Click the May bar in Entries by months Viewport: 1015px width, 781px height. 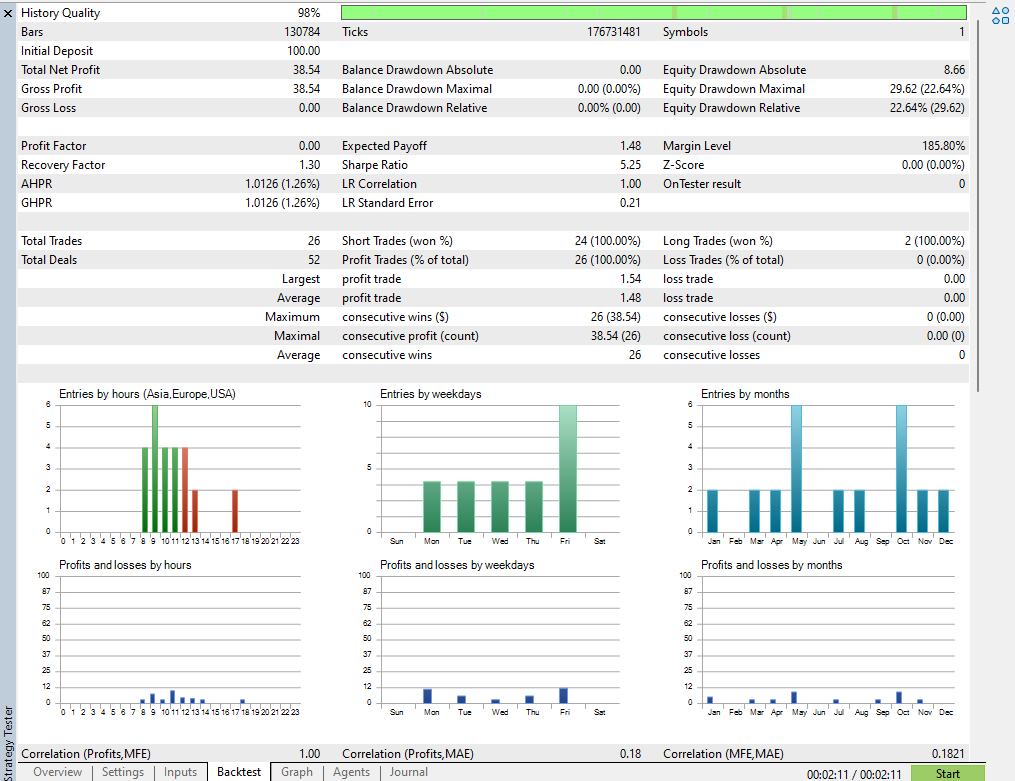point(796,468)
